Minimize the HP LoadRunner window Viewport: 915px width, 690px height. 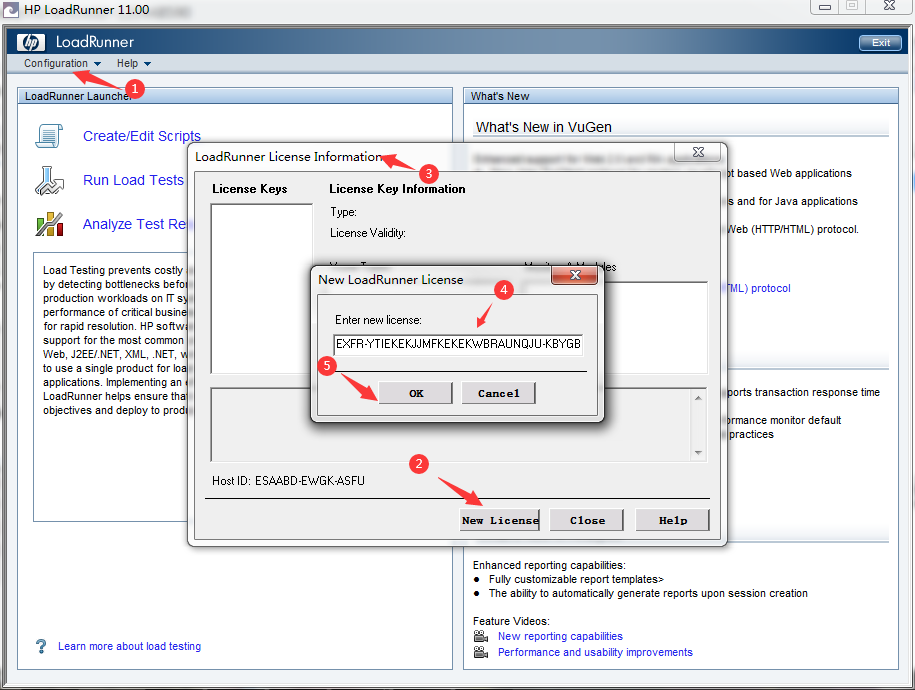click(x=825, y=6)
